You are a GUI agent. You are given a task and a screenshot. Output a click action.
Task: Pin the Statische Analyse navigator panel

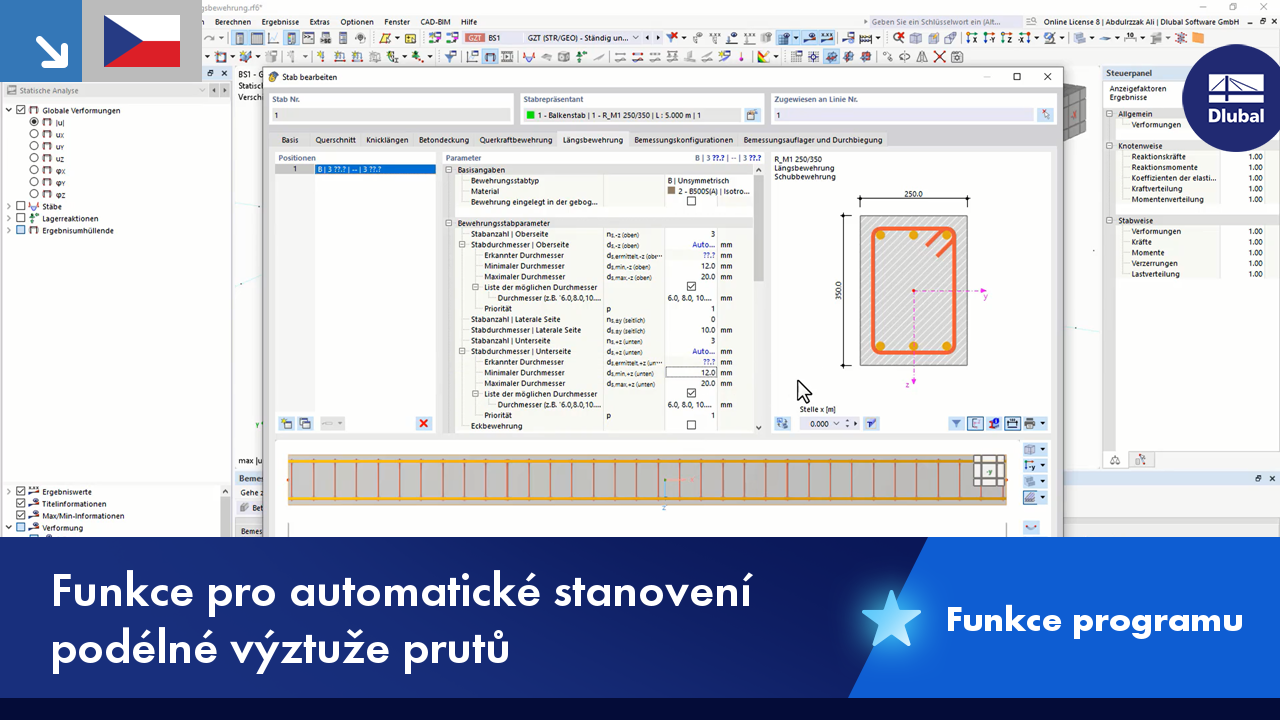click(x=210, y=74)
